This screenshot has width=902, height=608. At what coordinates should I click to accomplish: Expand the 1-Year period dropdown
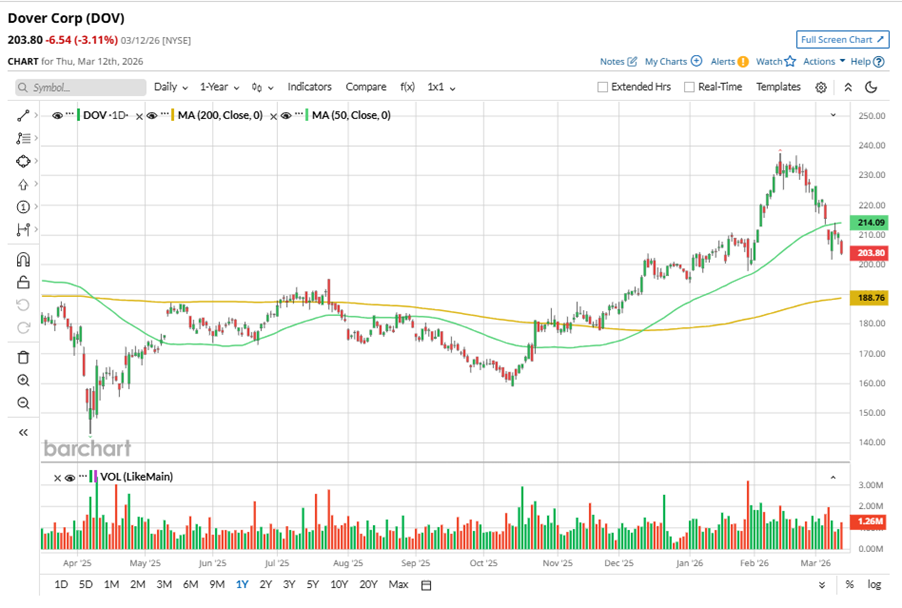(220, 87)
